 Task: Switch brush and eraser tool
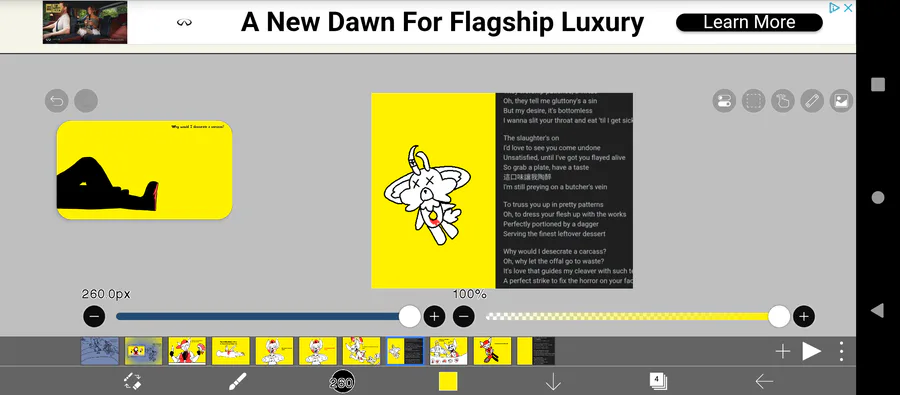pos(133,381)
